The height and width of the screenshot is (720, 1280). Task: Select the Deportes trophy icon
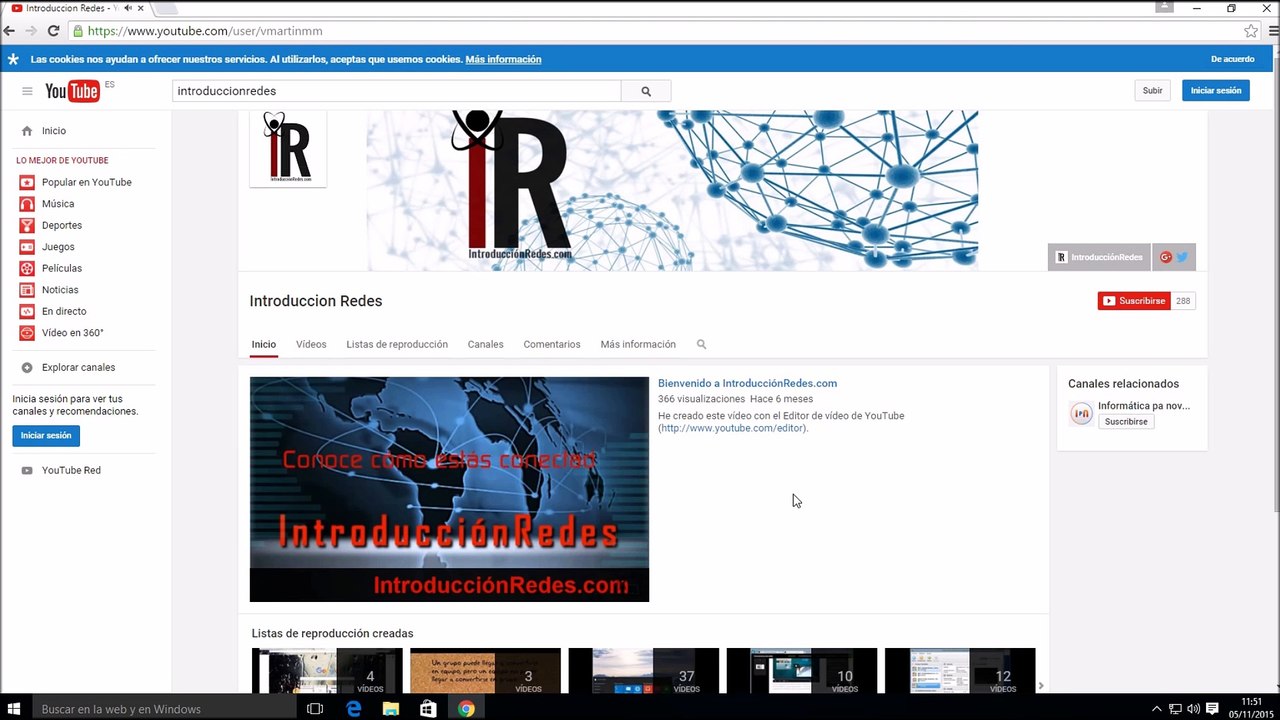pos(27,226)
